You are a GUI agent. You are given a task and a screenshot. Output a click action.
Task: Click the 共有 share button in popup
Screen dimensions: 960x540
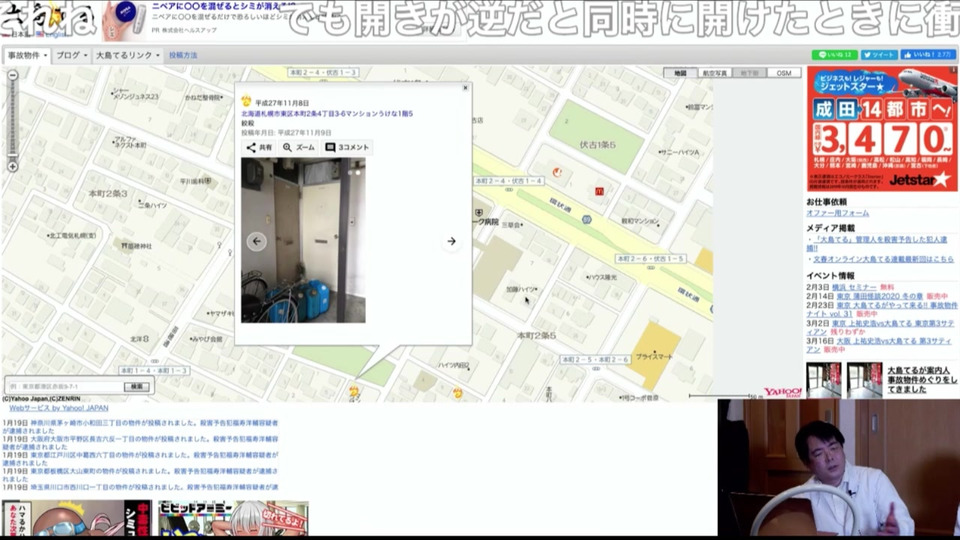click(x=259, y=148)
